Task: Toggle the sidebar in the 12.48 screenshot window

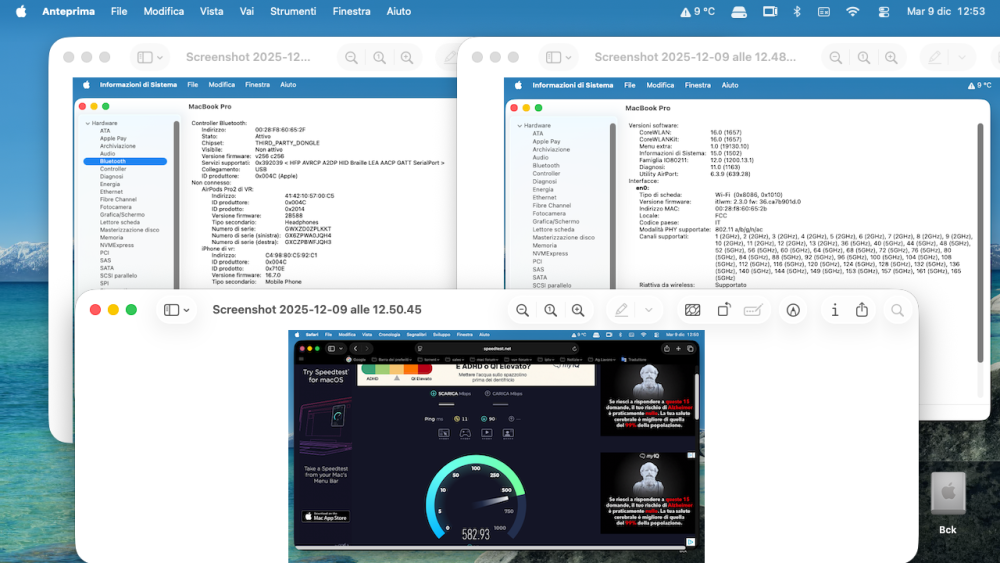Action: [x=554, y=57]
